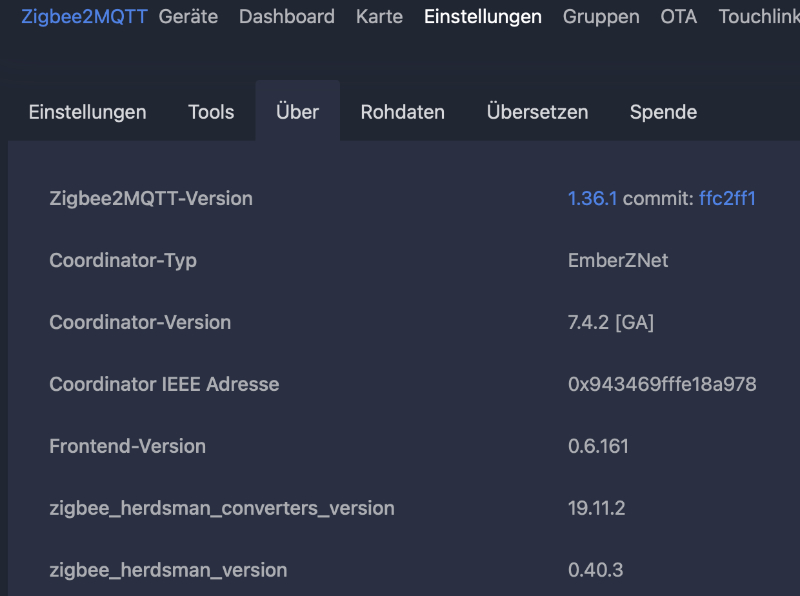Switch to the Rohdaten tab
Image resolution: width=800 pixels, height=596 pixels.
point(403,112)
